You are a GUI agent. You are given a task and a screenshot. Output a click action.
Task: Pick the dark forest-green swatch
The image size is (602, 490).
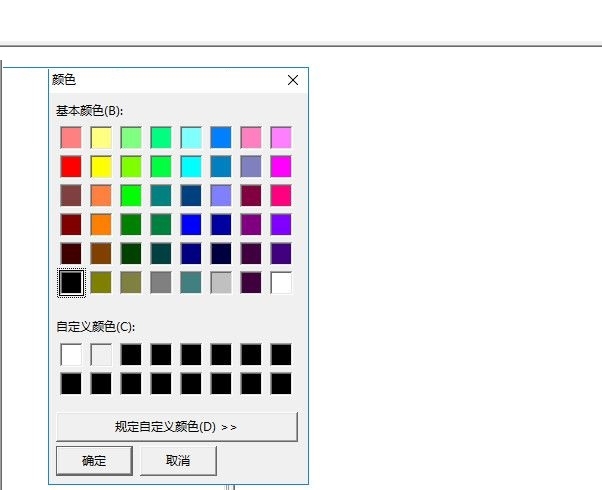[x=131, y=253]
